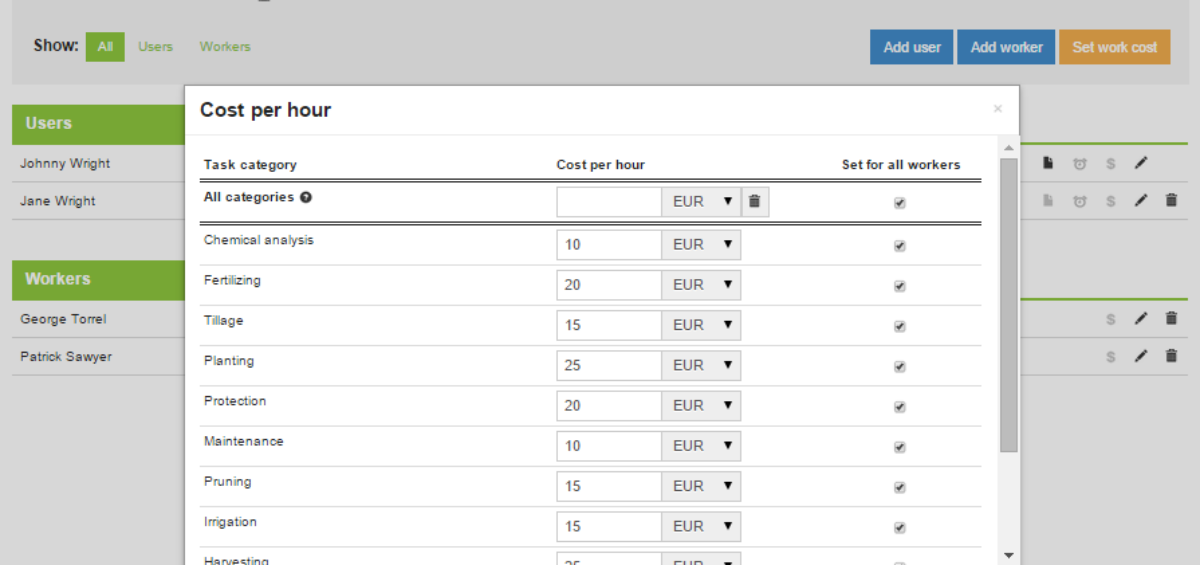1200x565 pixels.
Task: Show only Users filter
Action: [x=155, y=47]
